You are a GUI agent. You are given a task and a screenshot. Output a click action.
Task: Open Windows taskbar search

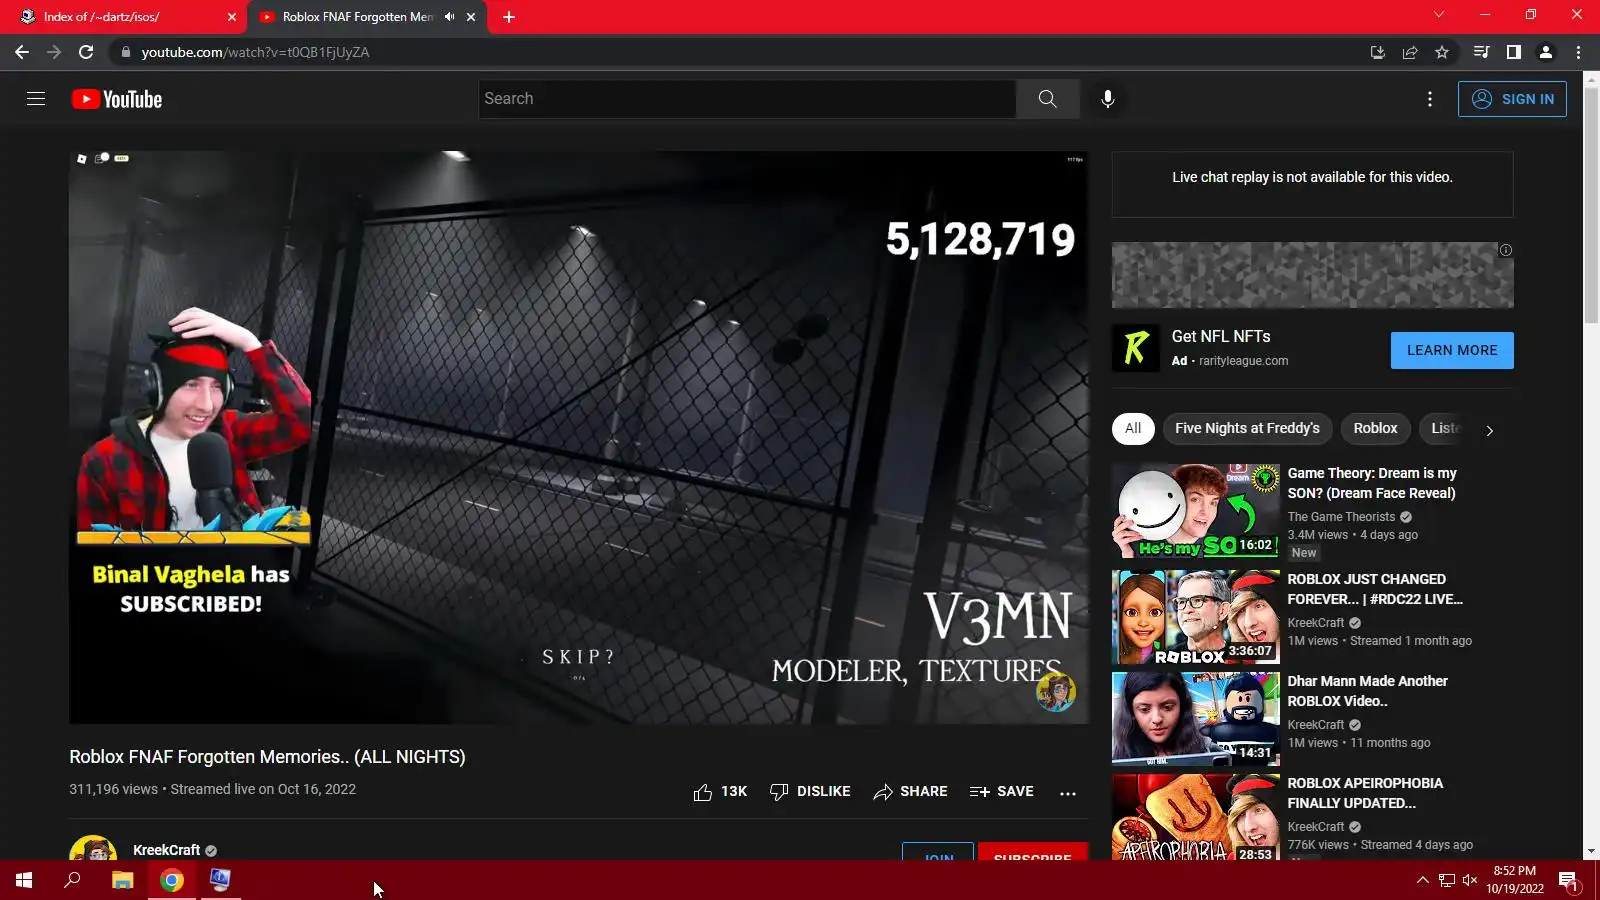coord(72,880)
